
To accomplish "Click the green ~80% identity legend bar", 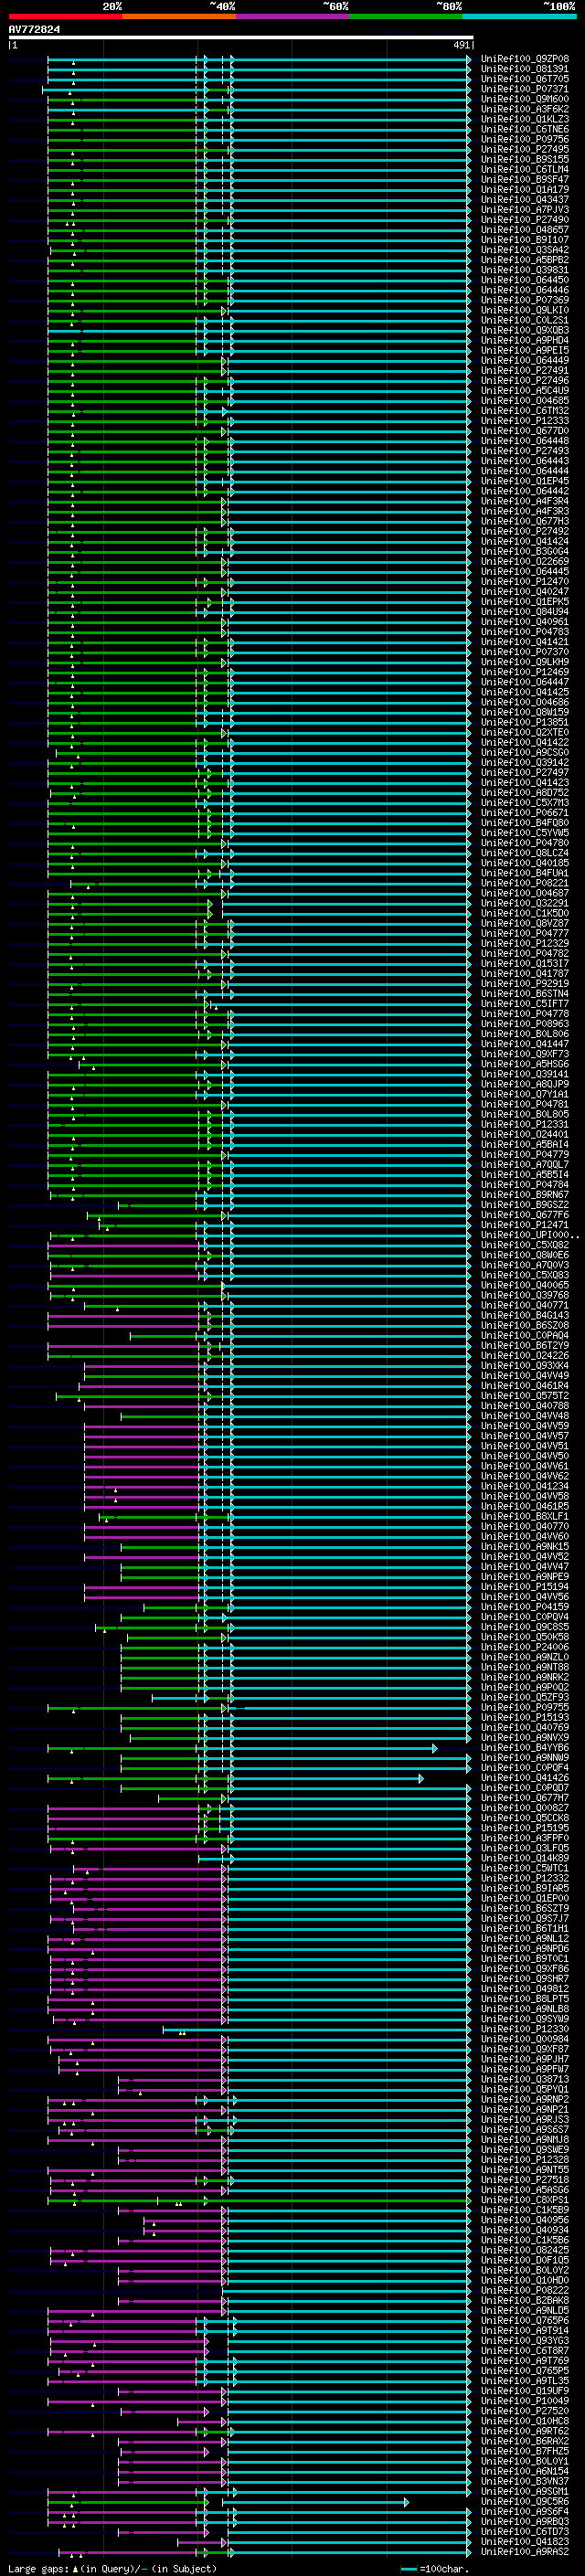I will click(405, 16).
